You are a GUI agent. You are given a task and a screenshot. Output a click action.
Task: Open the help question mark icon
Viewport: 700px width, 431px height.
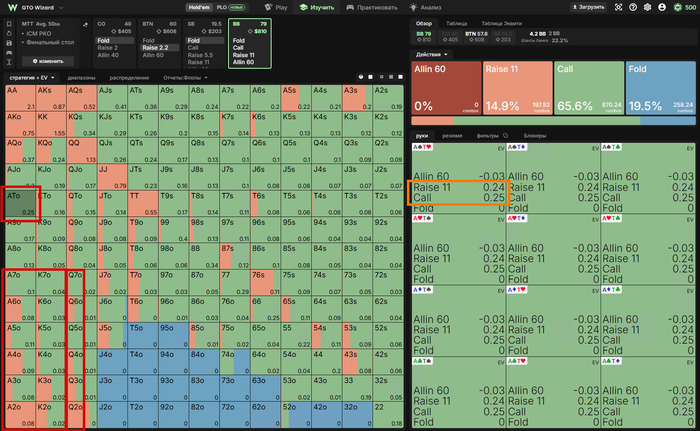(x=633, y=7)
